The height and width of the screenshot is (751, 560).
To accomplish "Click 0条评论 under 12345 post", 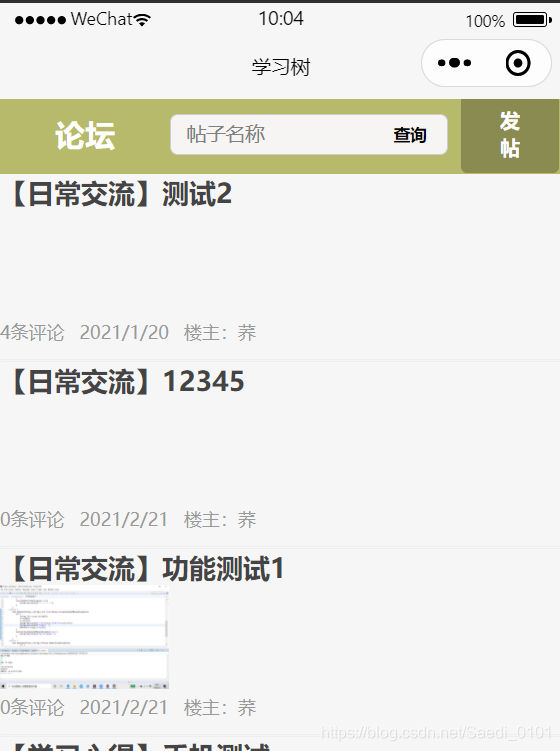I will (32, 520).
